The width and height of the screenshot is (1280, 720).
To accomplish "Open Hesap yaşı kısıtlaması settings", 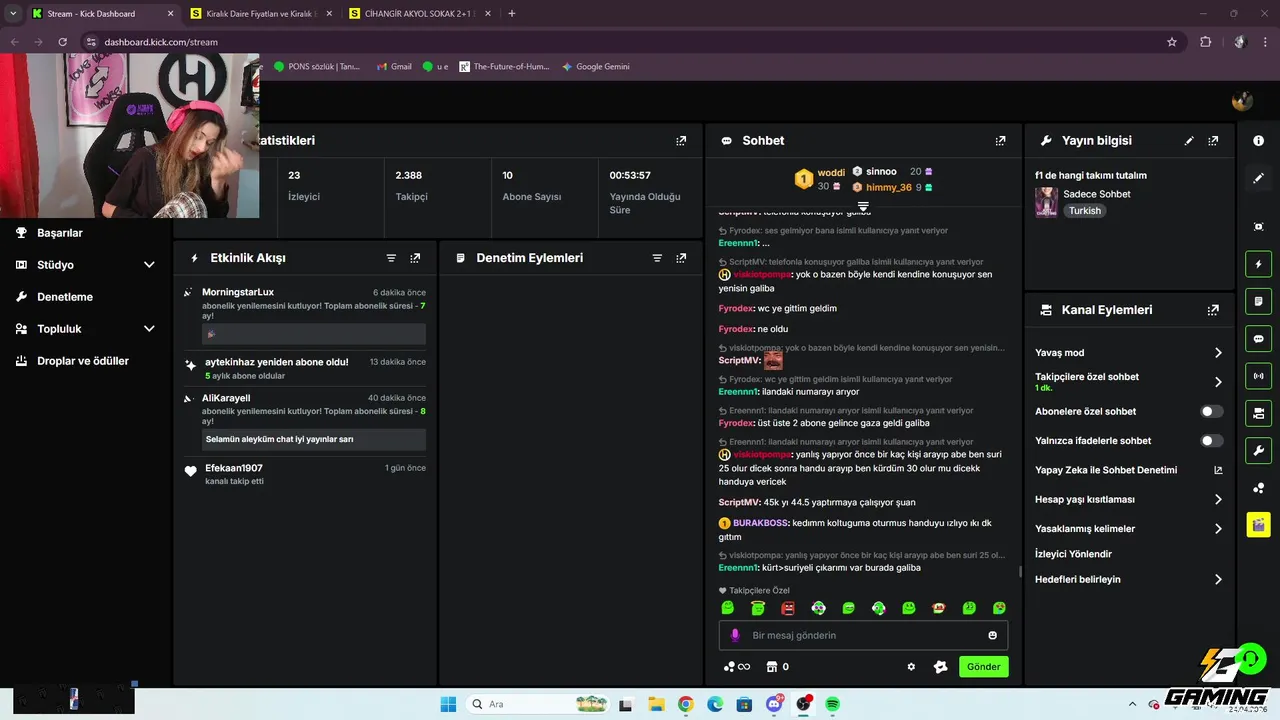I will 1129,499.
